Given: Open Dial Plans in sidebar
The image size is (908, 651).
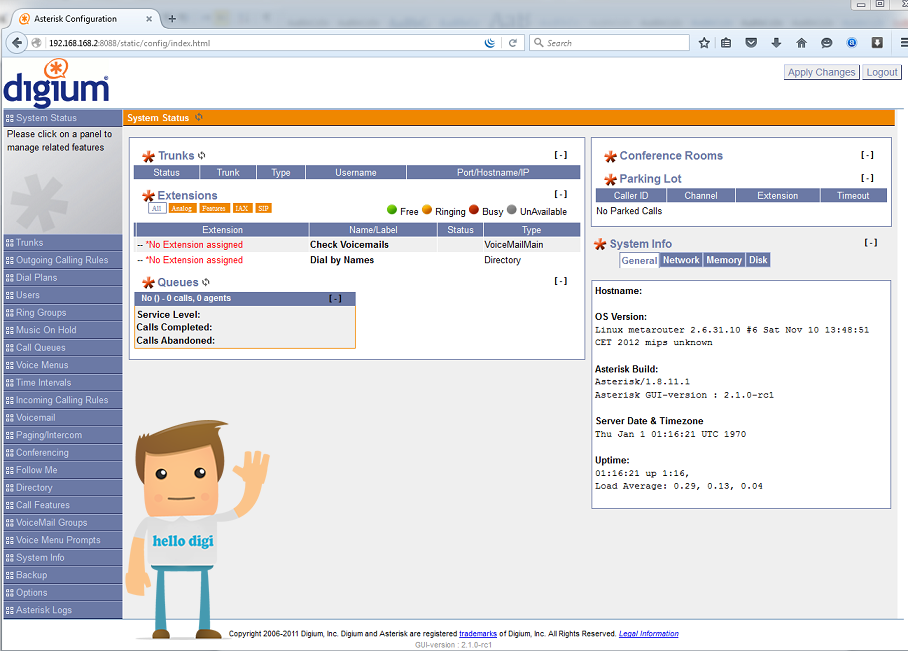Looking at the screenshot, I should tap(63, 277).
